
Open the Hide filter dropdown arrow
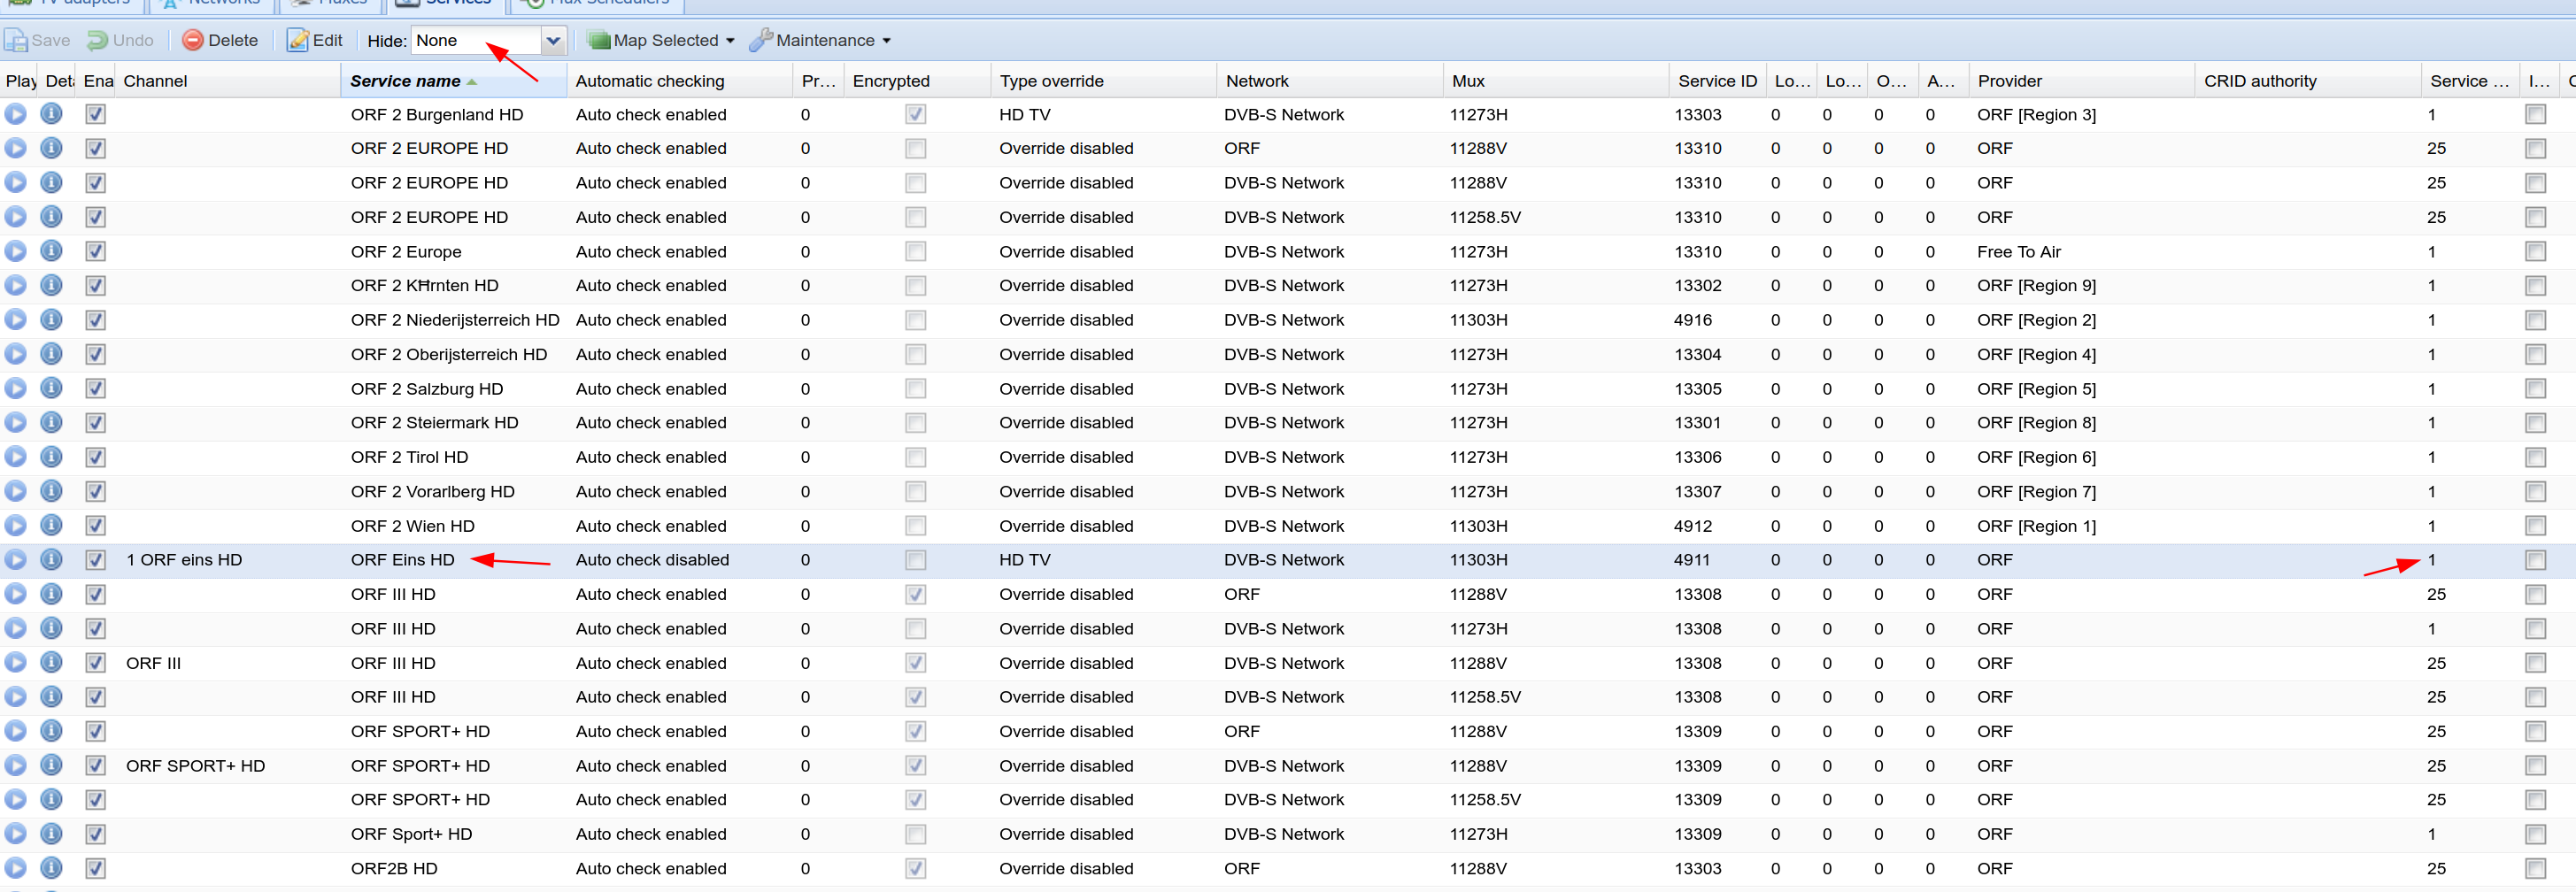553,41
